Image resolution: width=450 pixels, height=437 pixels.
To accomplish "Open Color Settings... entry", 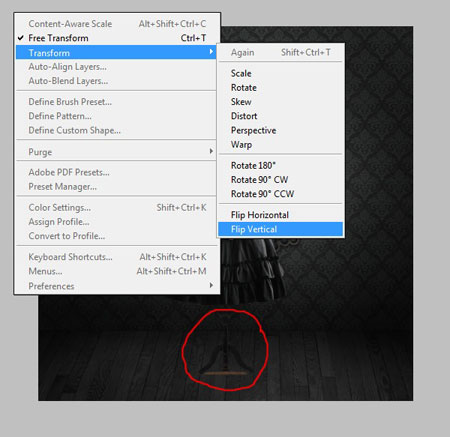I will pyautogui.click(x=117, y=207).
